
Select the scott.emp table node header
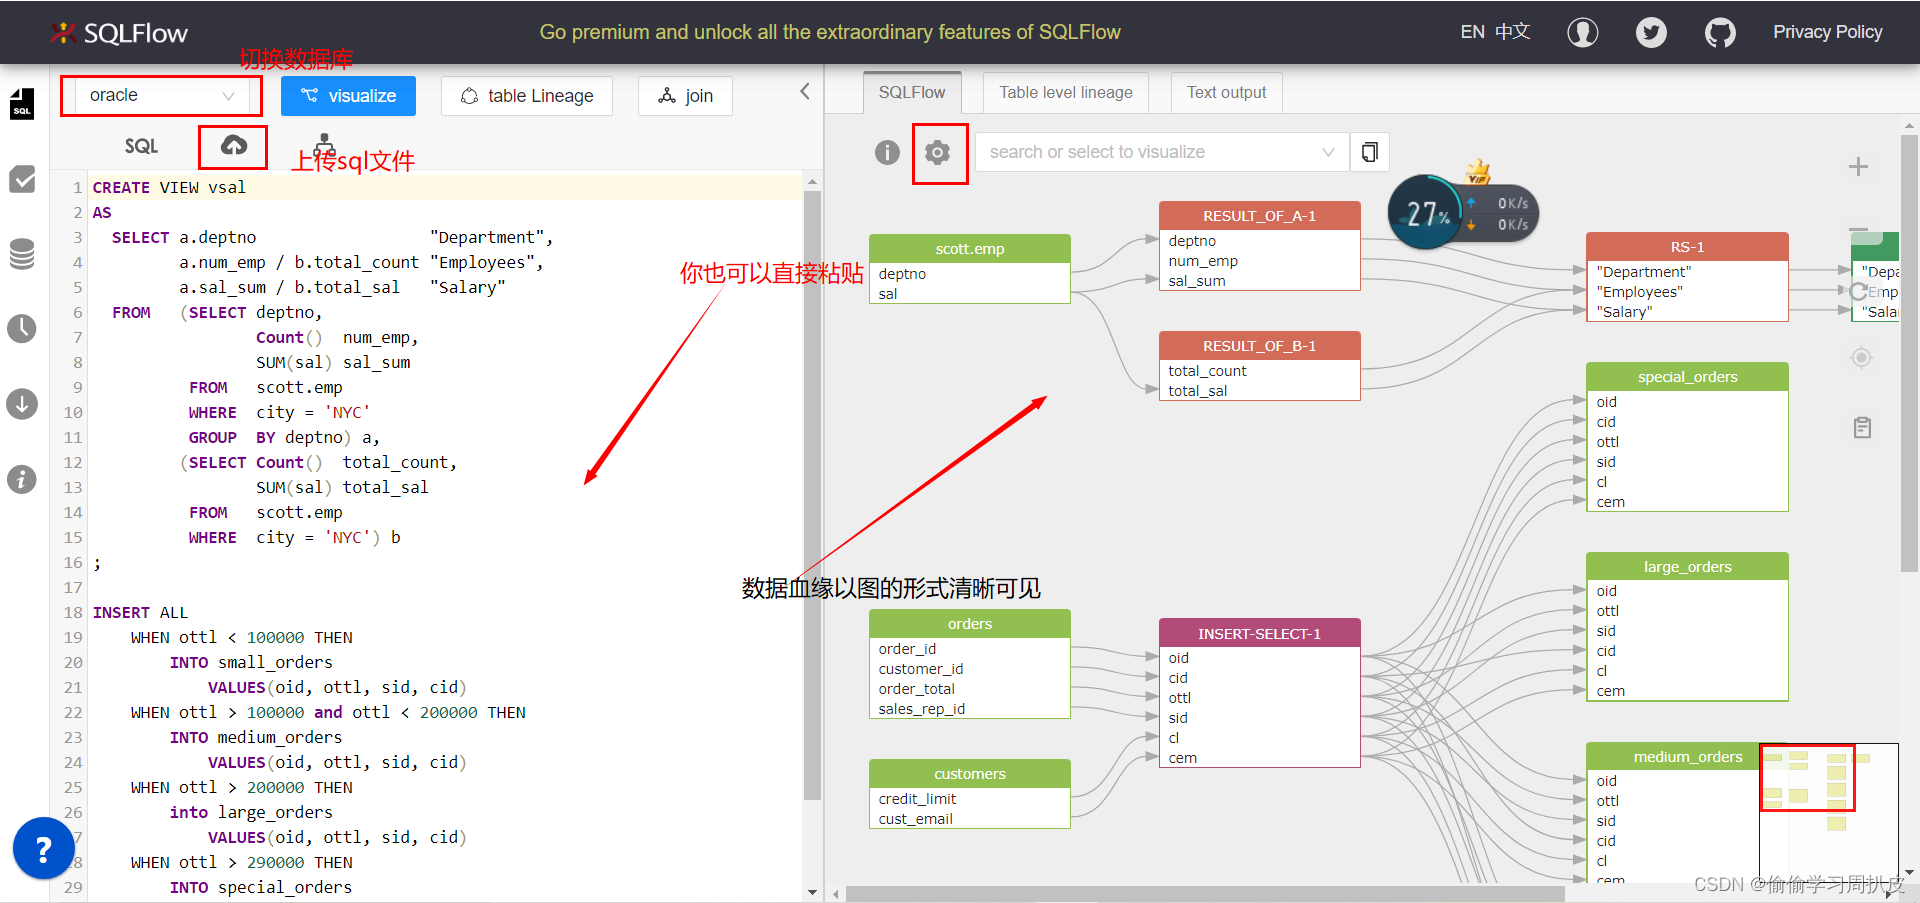pos(970,249)
